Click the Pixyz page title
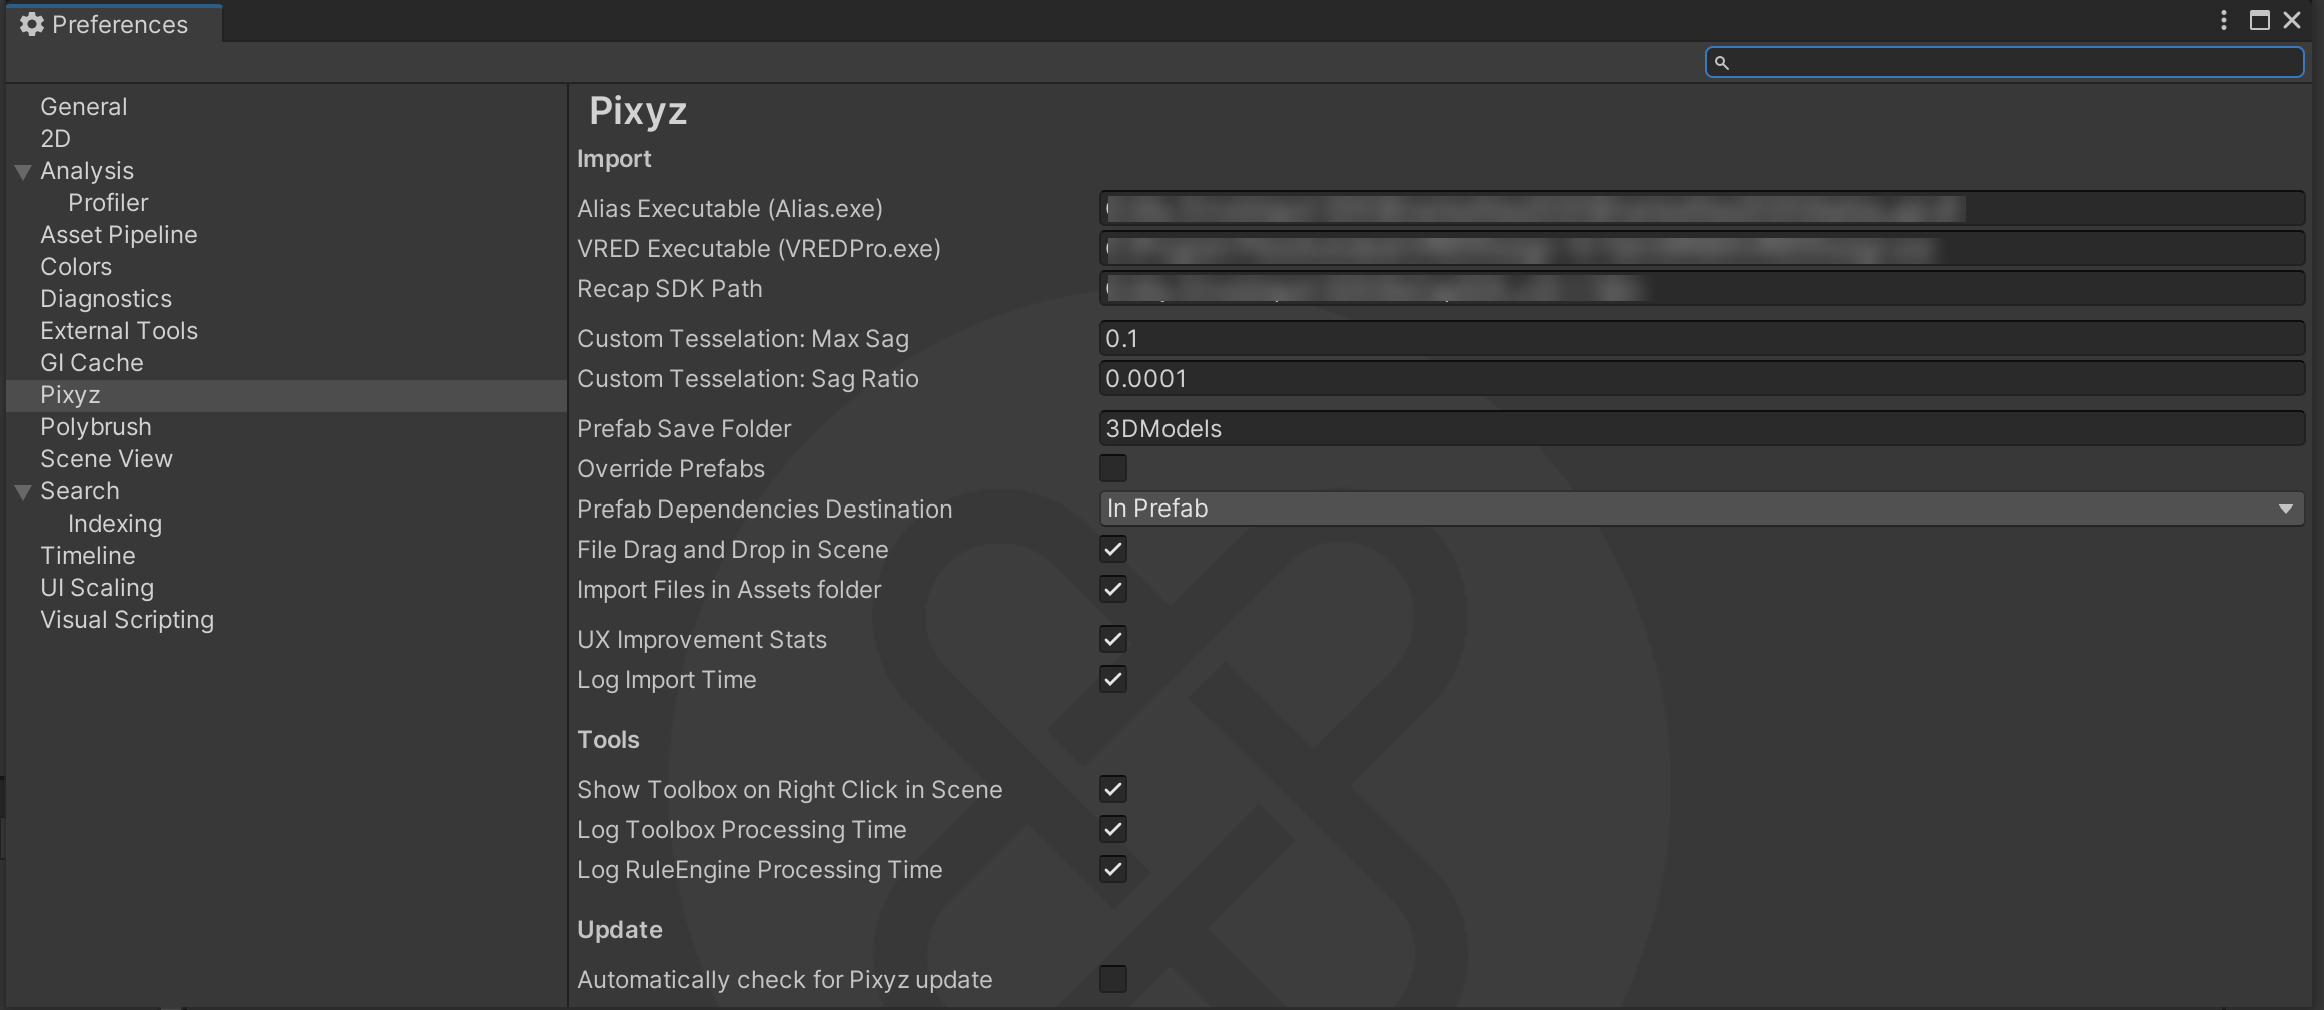This screenshot has height=1010, width=2324. pyautogui.click(x=638, y=111)
